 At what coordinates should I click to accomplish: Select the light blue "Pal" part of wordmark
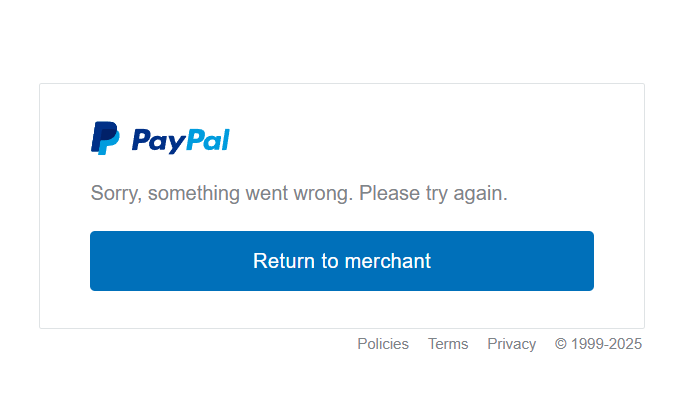208,140
